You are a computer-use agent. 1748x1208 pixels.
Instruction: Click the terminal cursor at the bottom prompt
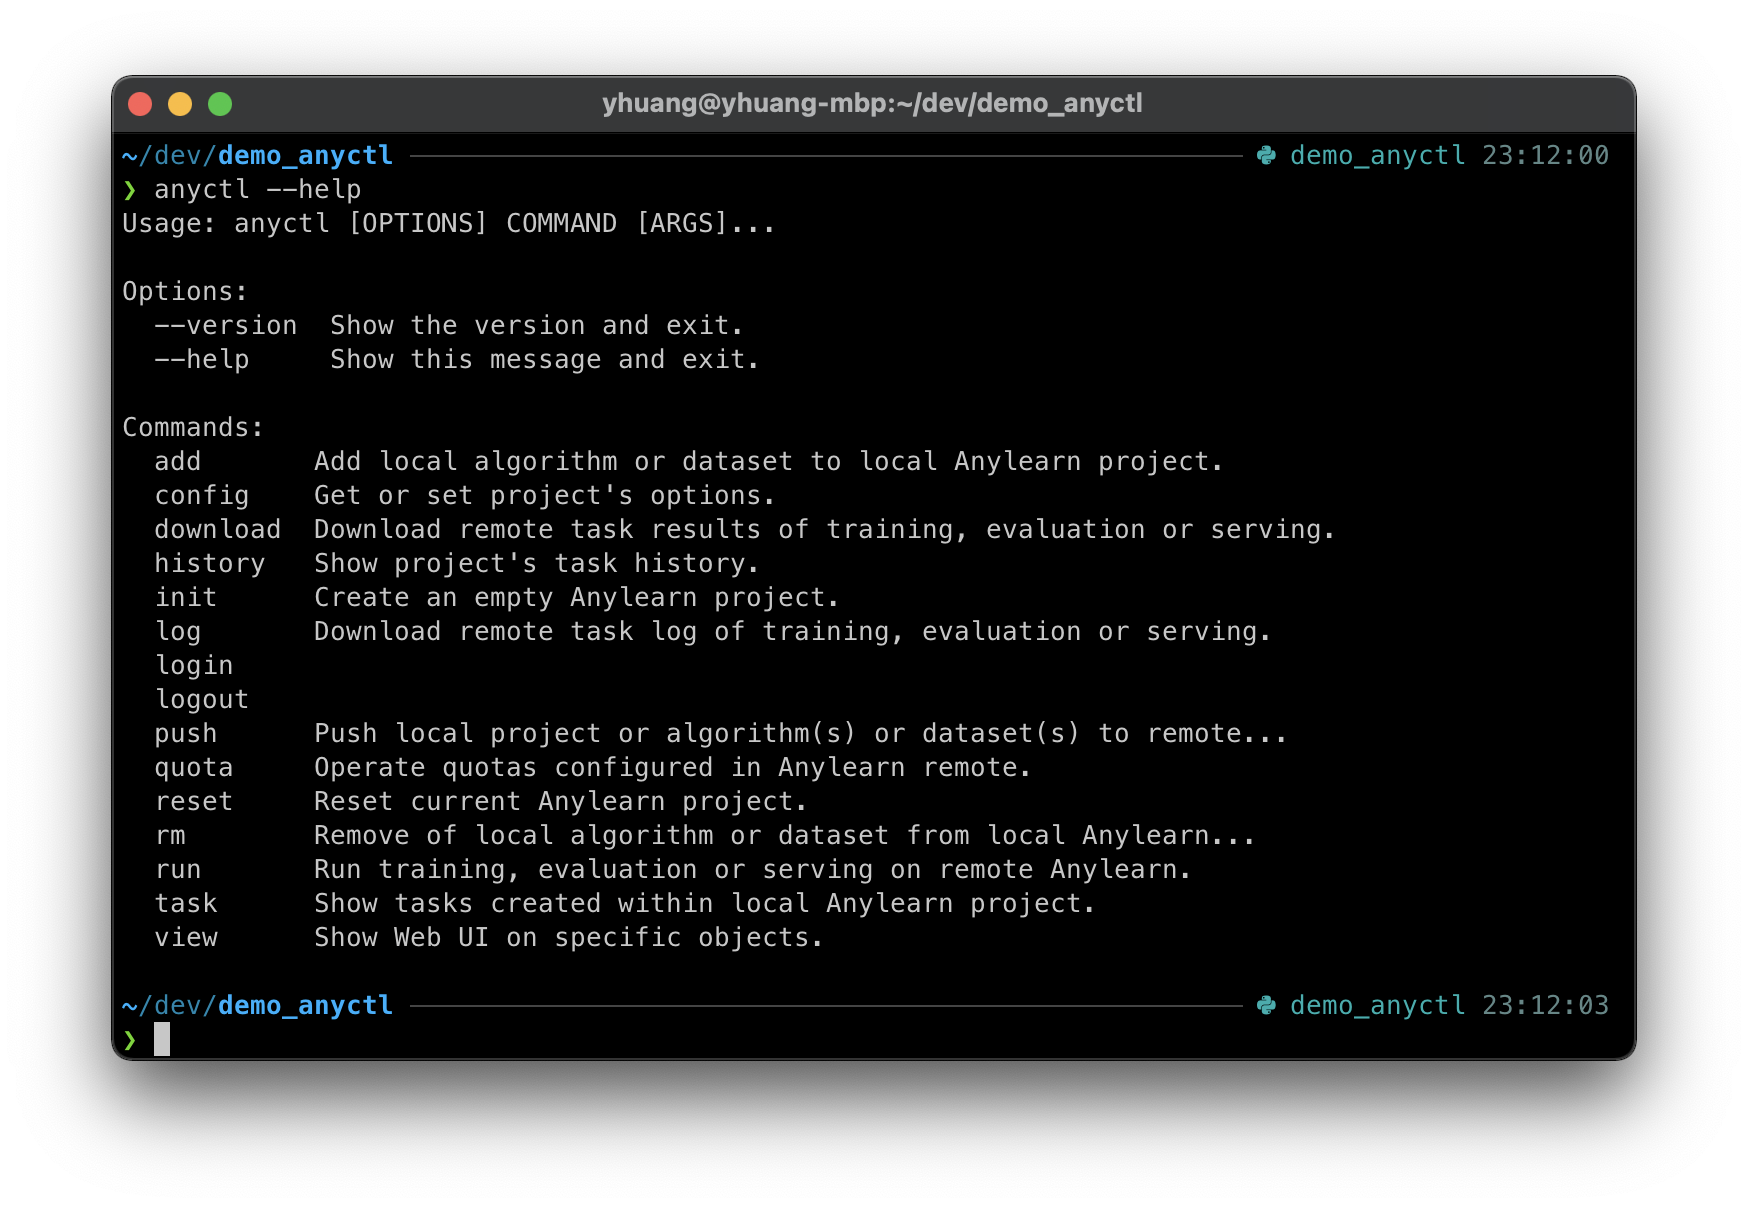coord(162,1039)
